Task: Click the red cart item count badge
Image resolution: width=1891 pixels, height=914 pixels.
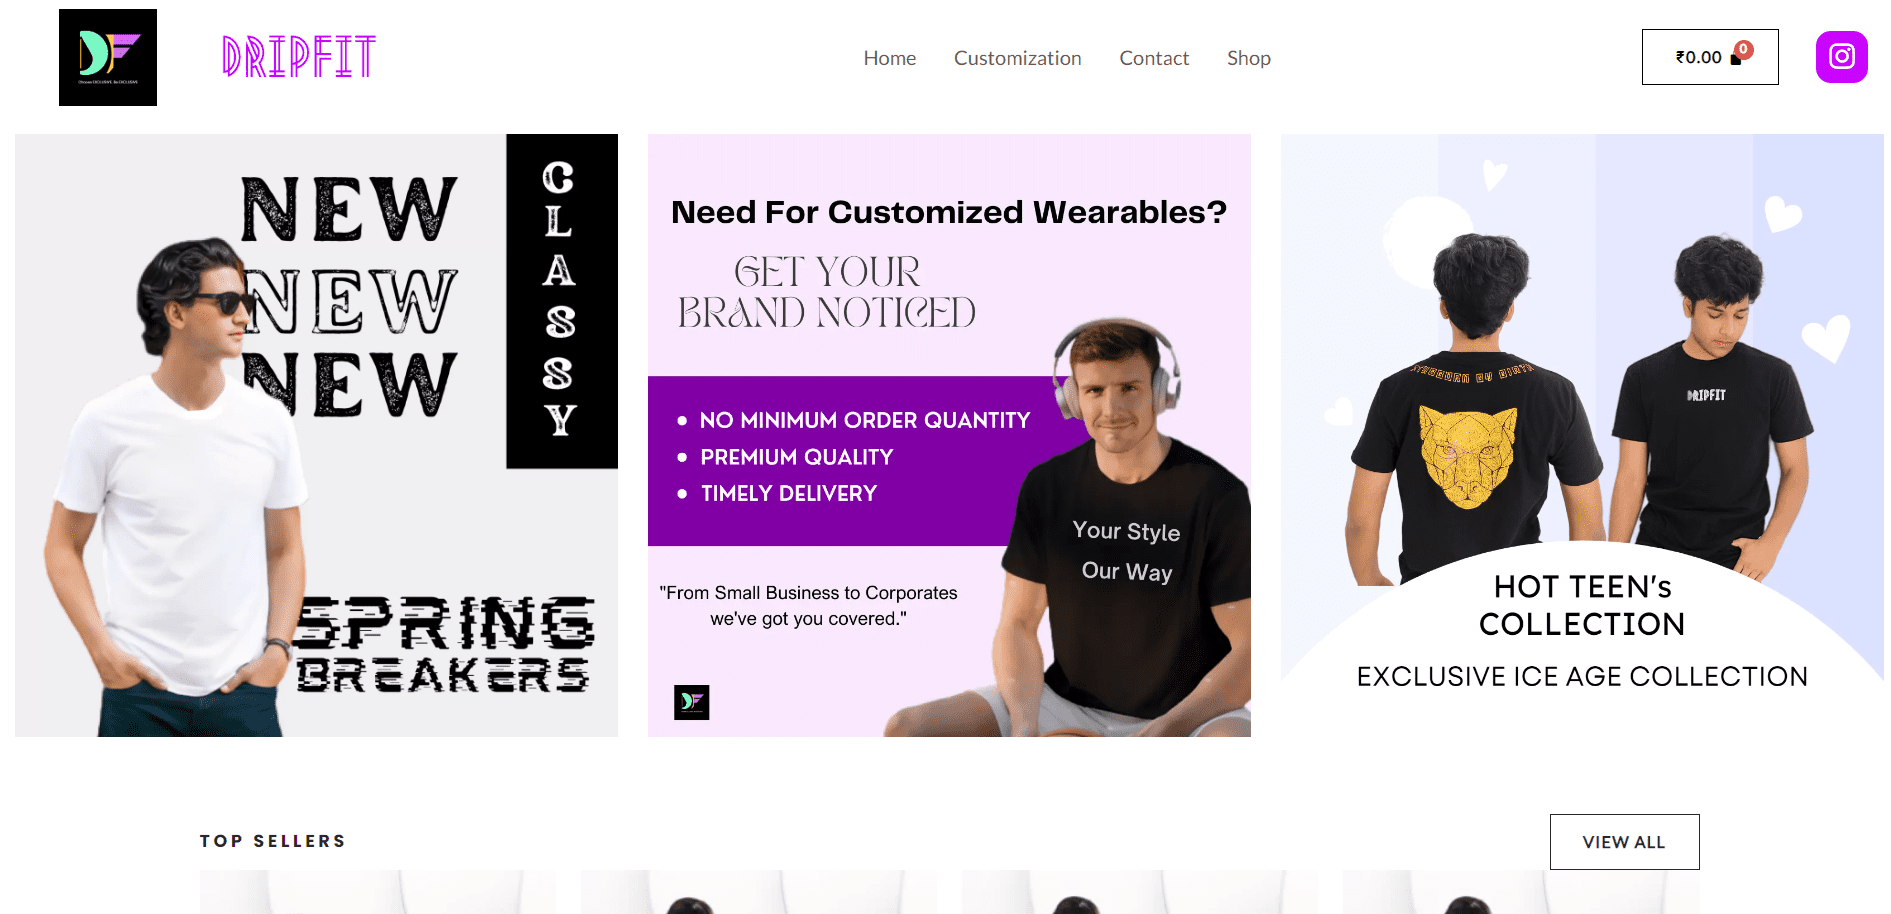Action: tap(1744, 49)
